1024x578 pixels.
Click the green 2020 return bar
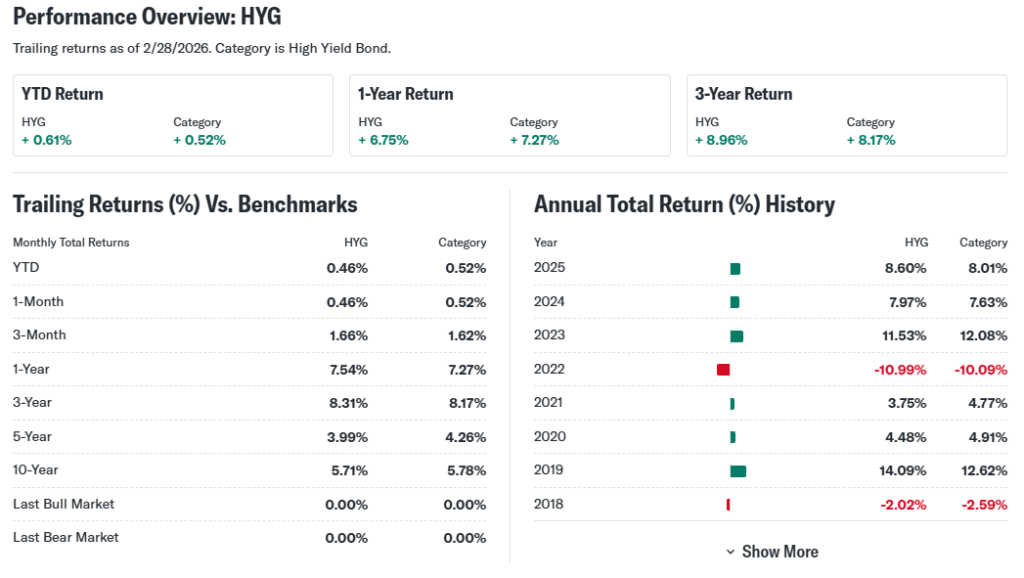(733, 437)
